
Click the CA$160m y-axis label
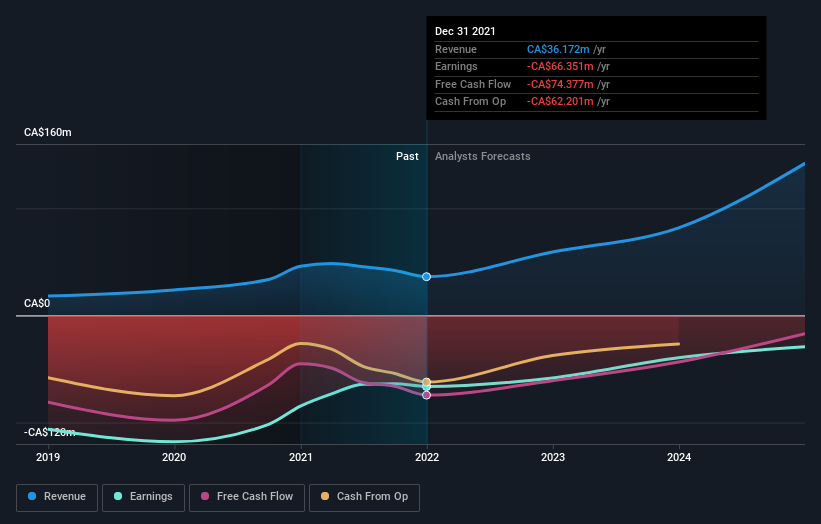click(x=48, y=132)
